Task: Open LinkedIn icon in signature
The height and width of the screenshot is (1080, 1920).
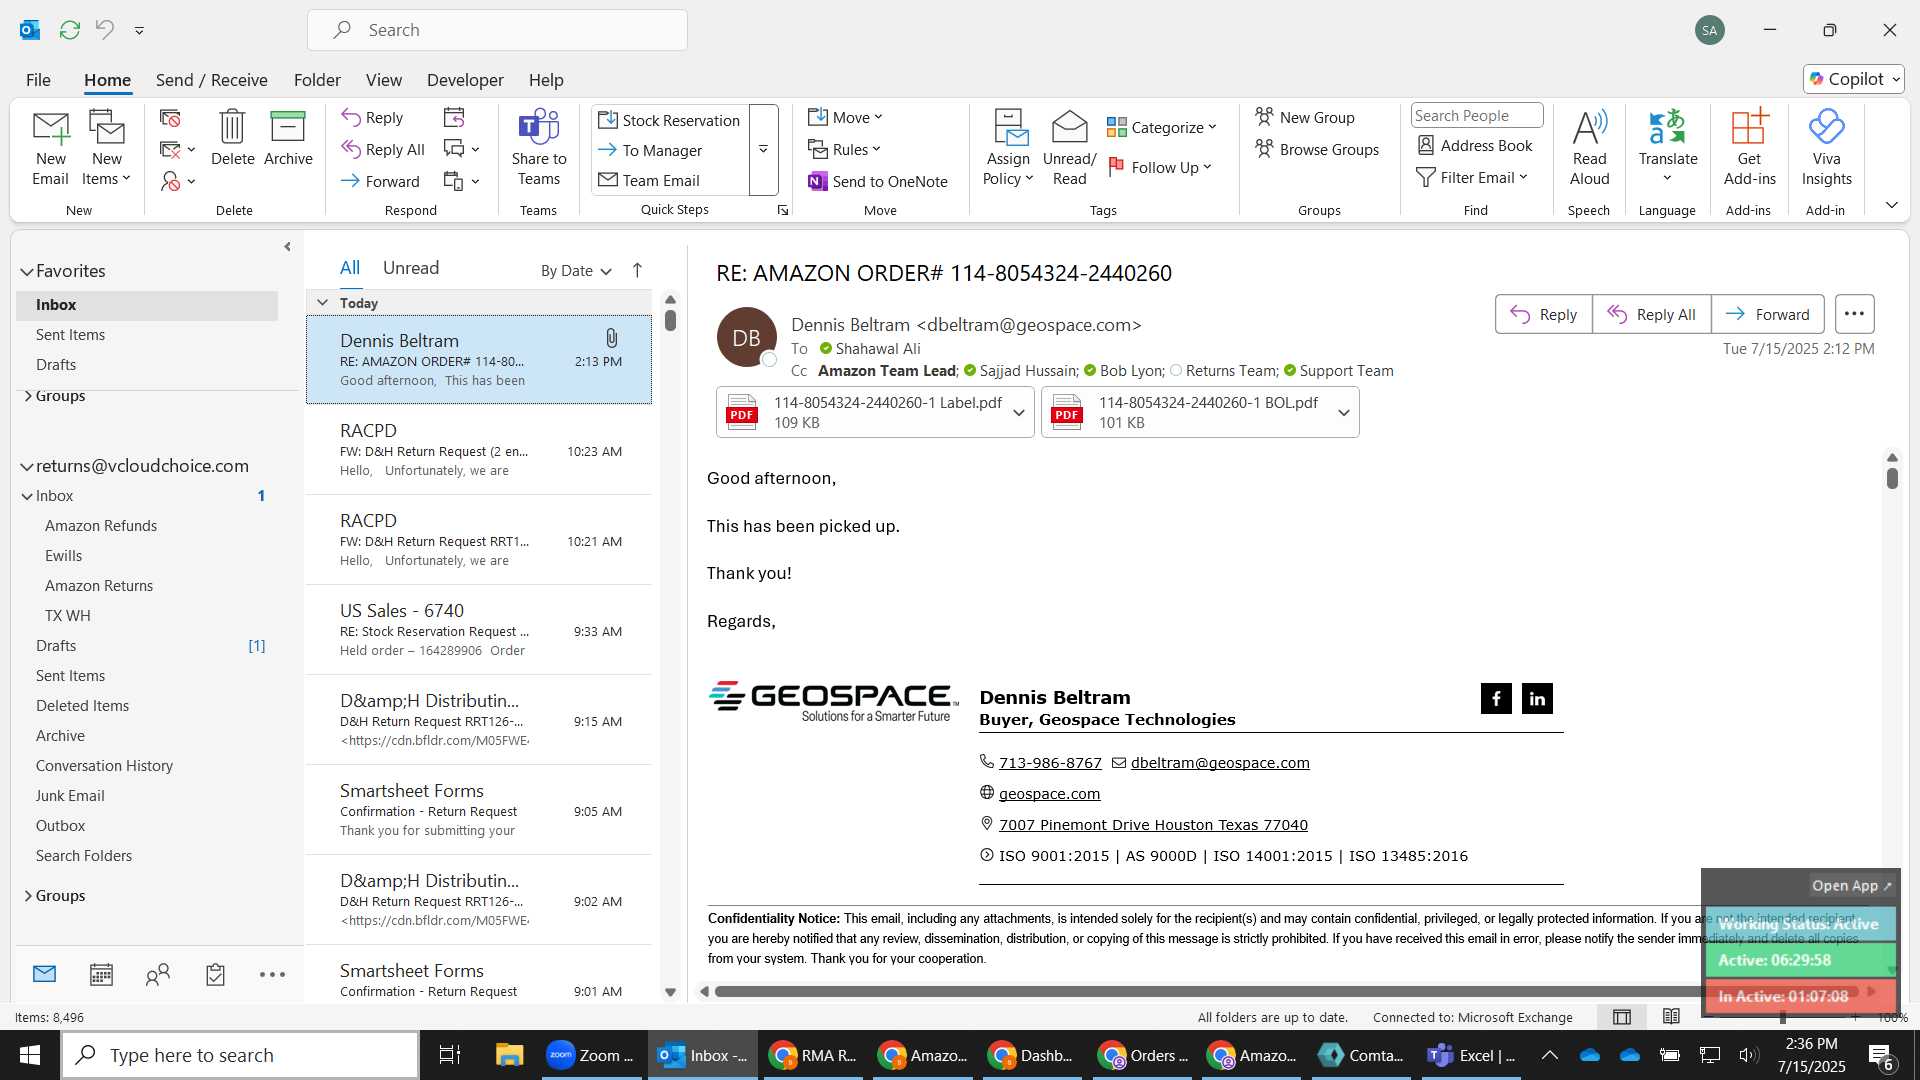Action: coord(1537,698)
